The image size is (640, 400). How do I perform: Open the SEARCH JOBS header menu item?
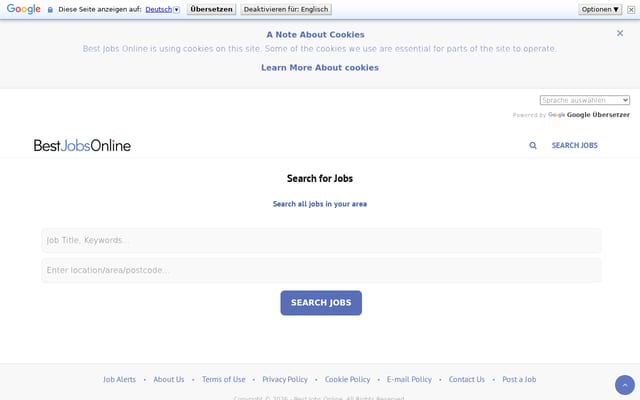click(574, 145)
